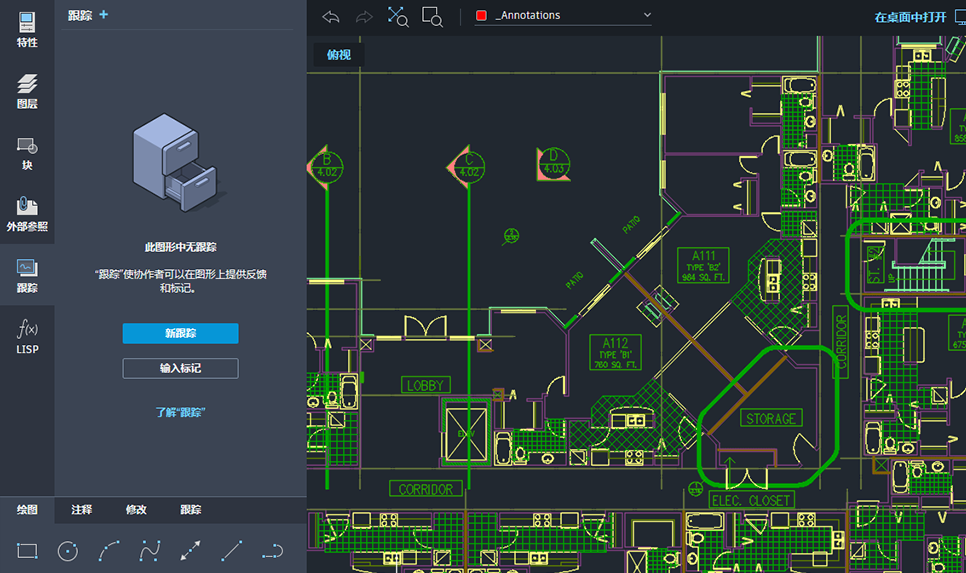Add a new trace with plus icon

tap(104, 14)
